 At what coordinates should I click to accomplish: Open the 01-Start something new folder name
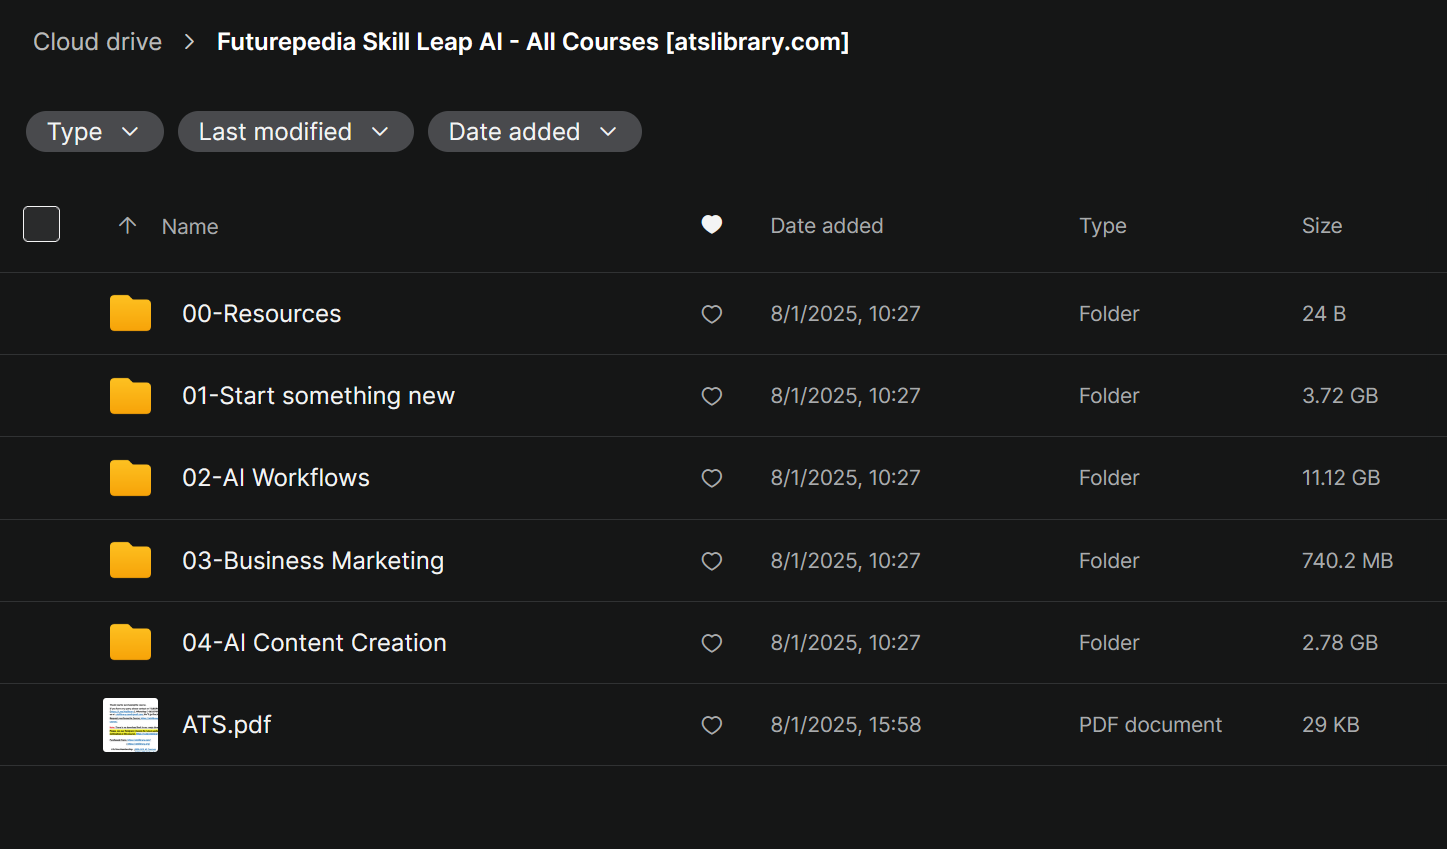click(x=318, y=396)
